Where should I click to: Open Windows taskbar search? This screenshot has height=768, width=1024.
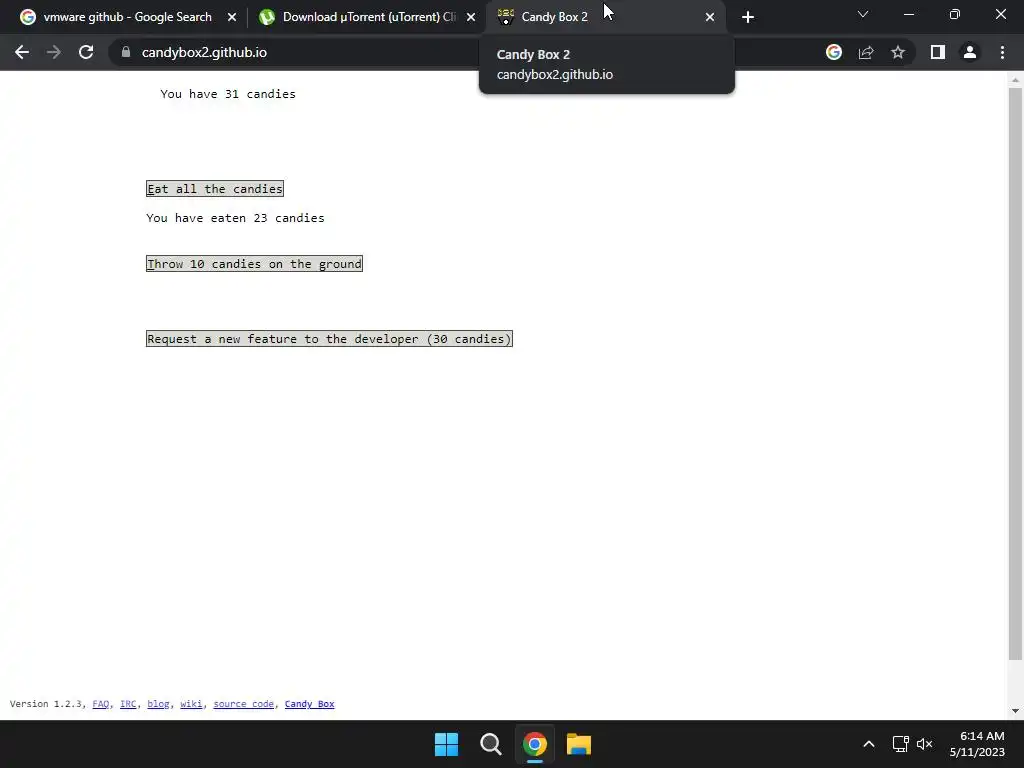490,744
